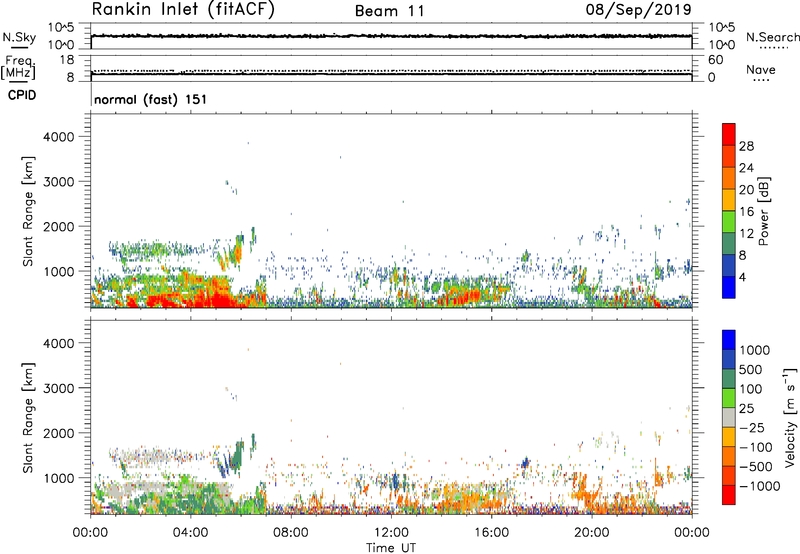800x554 pixels.
Task: Click velocity colorbar value '500'
Action: pos(750,369)
